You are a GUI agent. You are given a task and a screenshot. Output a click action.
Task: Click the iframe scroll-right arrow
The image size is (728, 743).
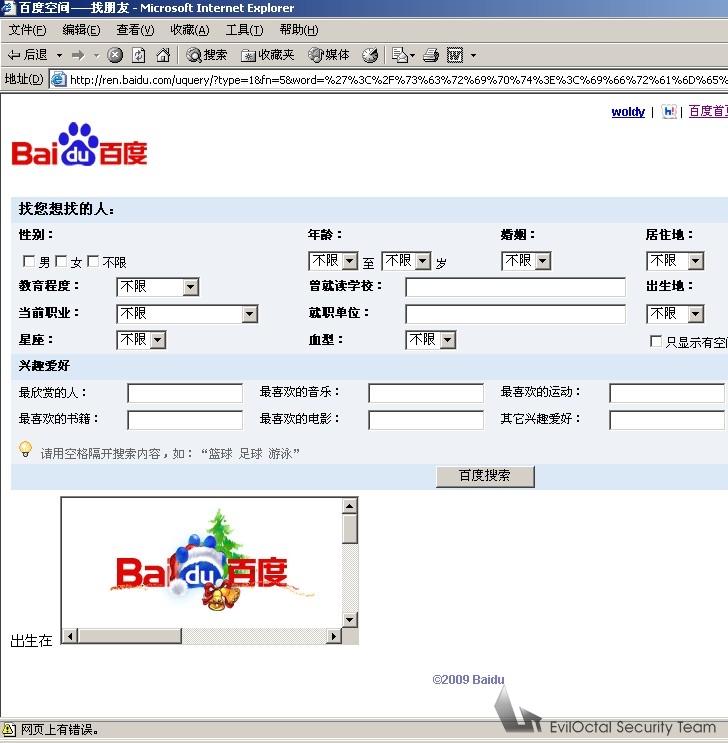[x=334, y=636]
